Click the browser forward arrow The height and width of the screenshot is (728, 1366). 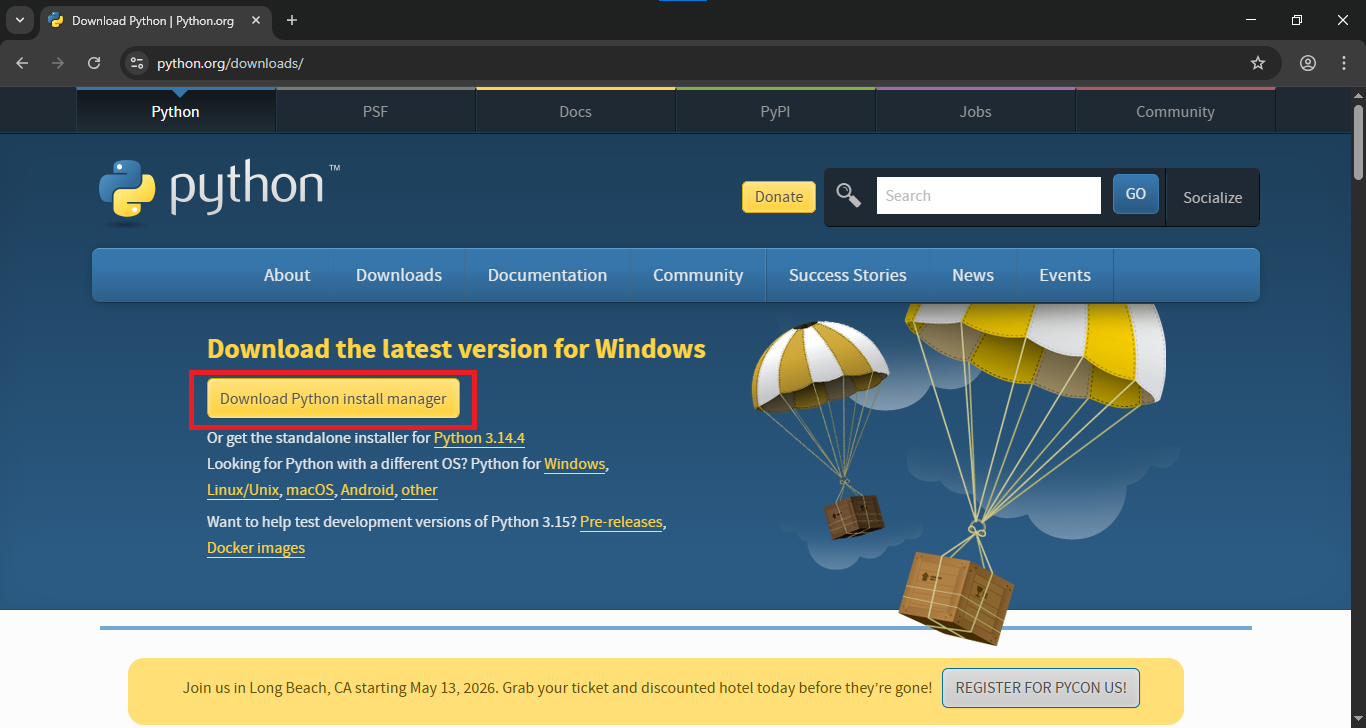click(x=58, y=63)
